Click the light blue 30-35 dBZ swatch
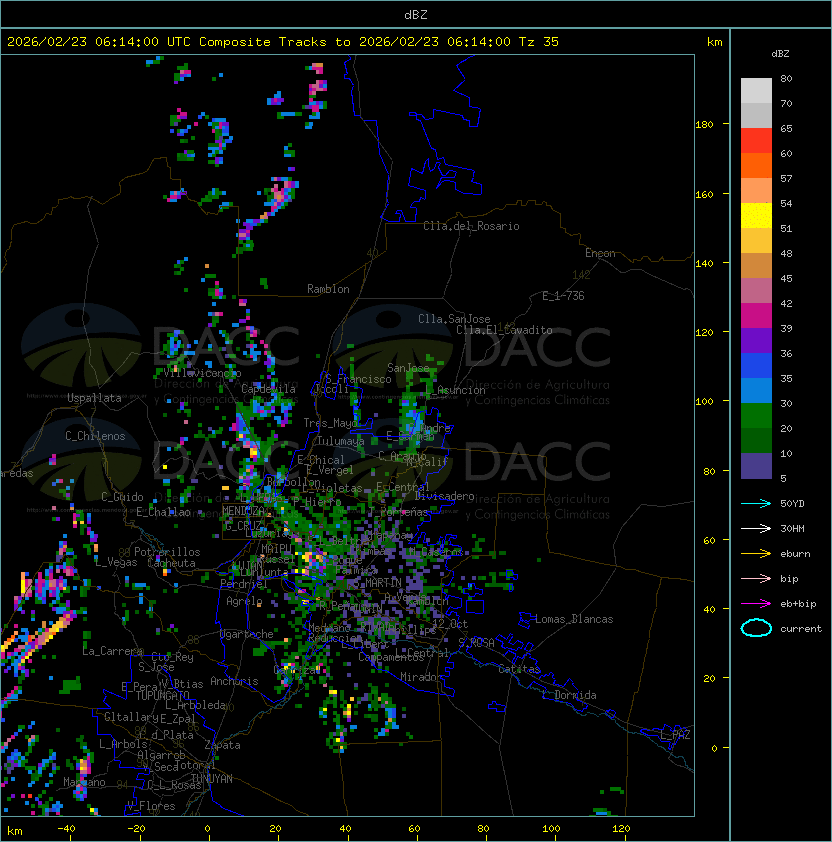 (x=756, y=391)
